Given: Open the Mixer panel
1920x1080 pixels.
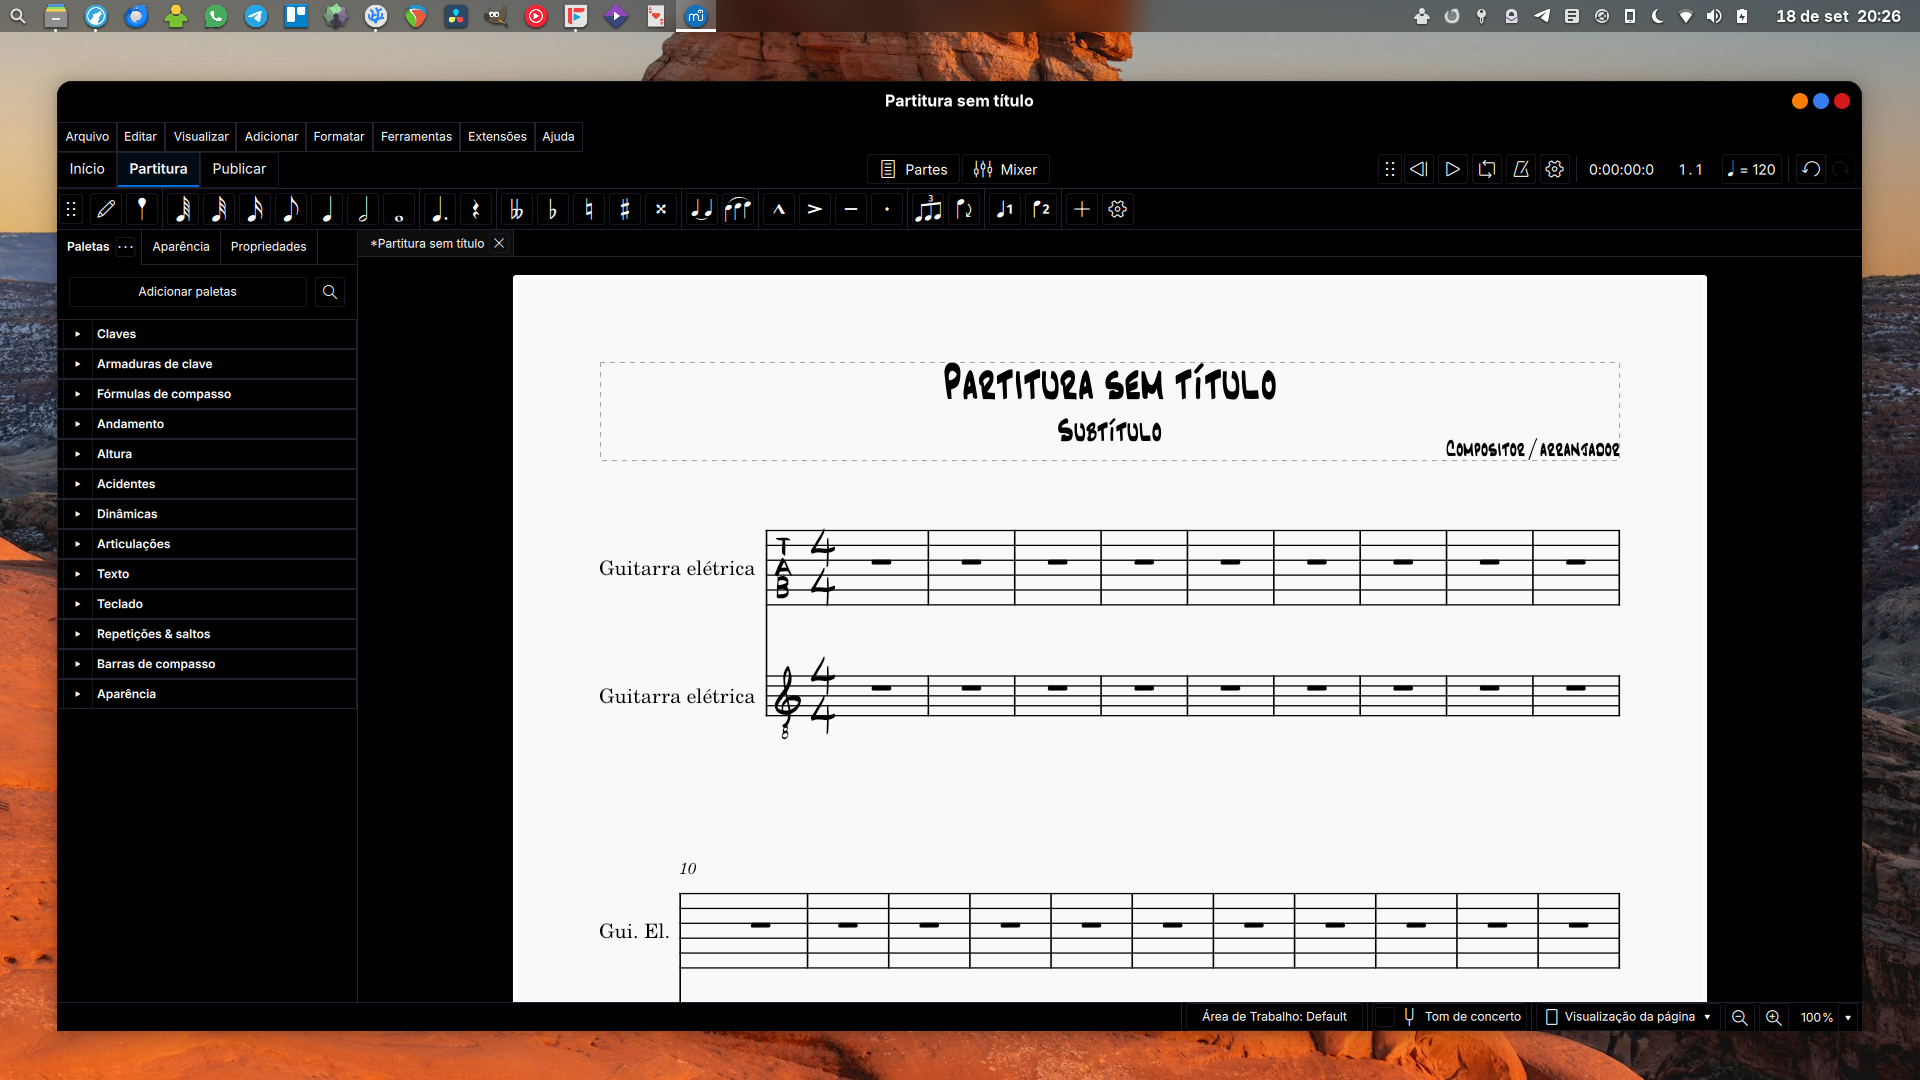Looking at the screenshot, I should (x=1005, y=169).
